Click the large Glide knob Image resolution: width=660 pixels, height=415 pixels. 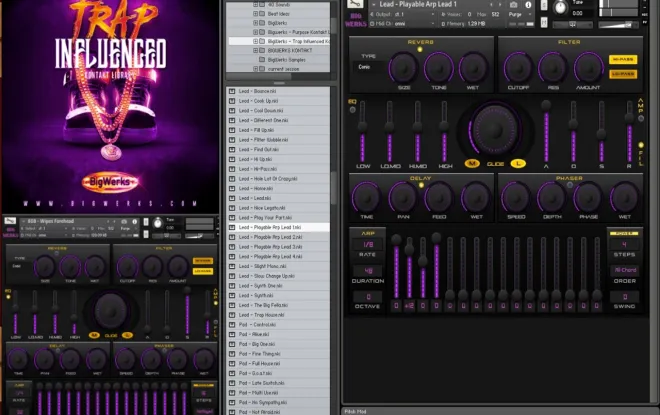point(495,130)
